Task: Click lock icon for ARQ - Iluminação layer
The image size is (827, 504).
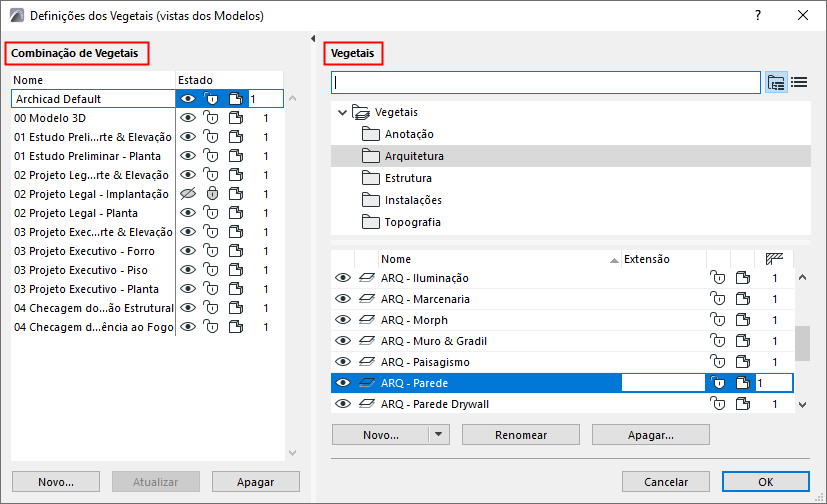Action: click(716, 278)
